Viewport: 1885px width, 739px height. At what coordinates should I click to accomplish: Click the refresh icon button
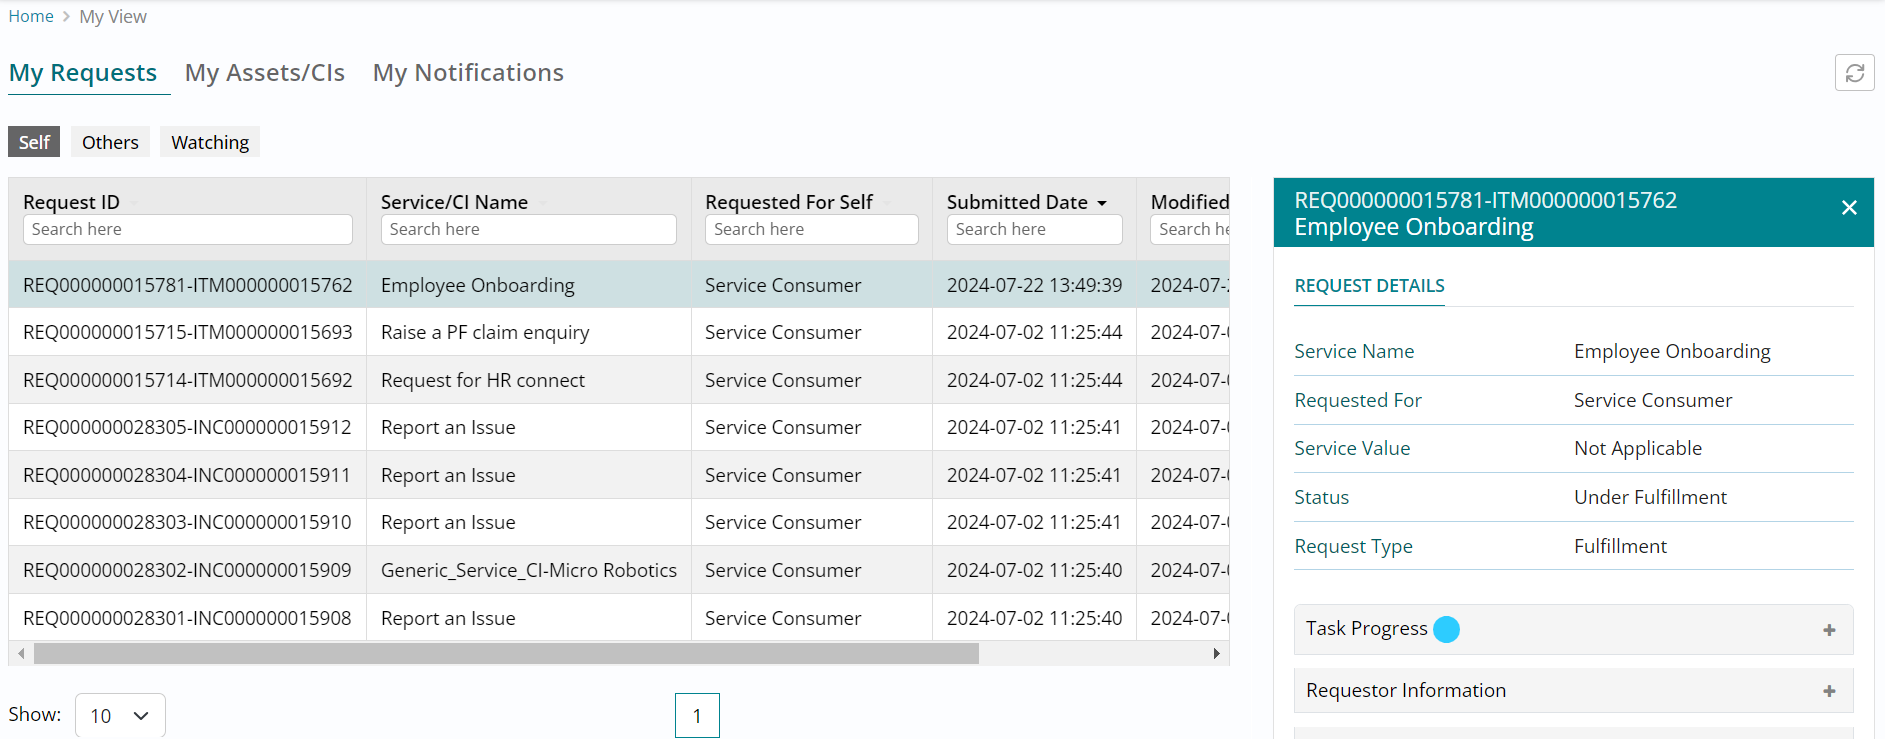(x=1854, y=73)
